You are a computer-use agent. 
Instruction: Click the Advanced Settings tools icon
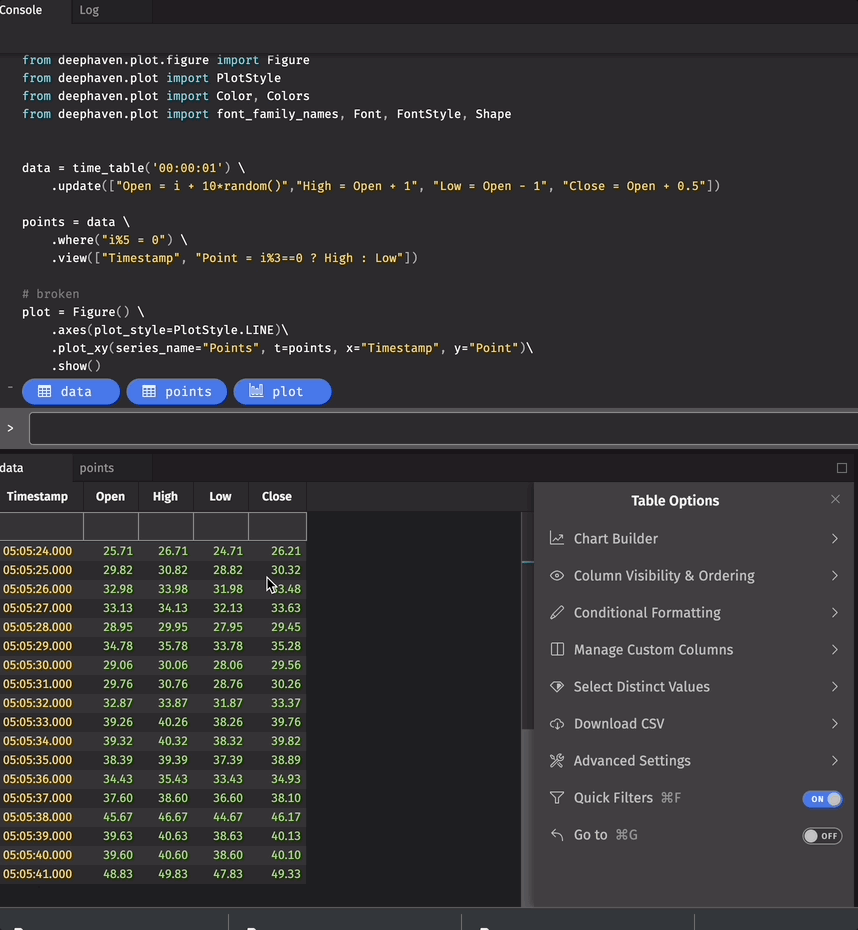556,760
